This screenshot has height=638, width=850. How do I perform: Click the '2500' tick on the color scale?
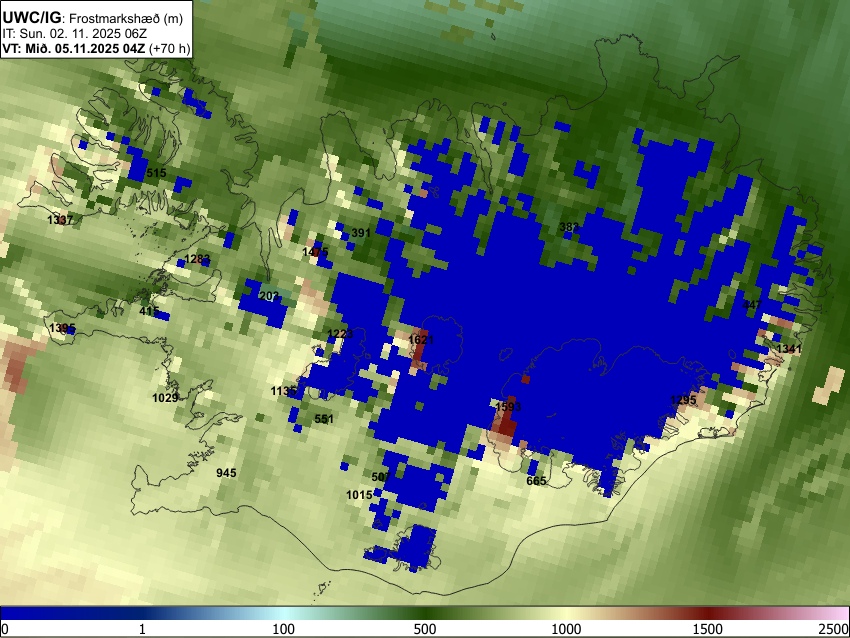(x=835, y=629)
